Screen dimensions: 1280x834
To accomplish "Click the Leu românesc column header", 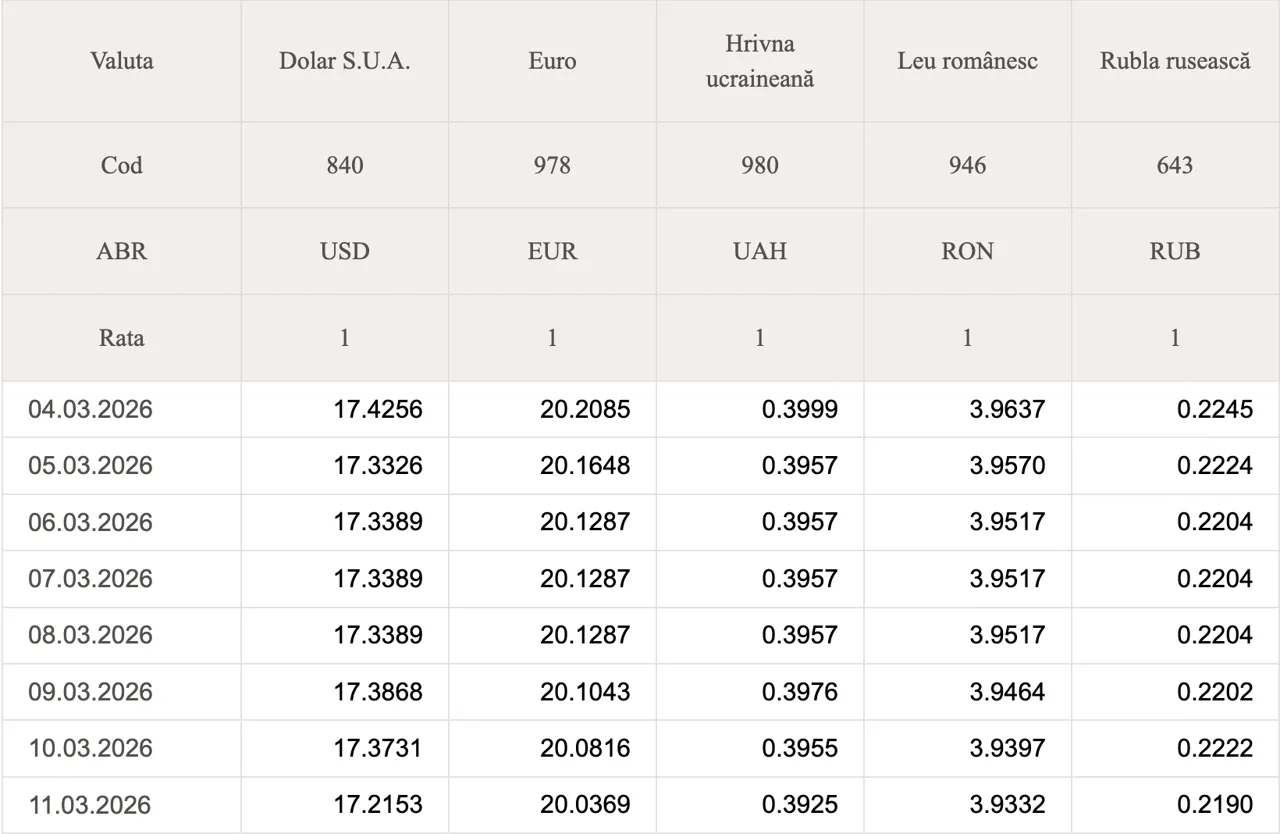I will 967,61.
